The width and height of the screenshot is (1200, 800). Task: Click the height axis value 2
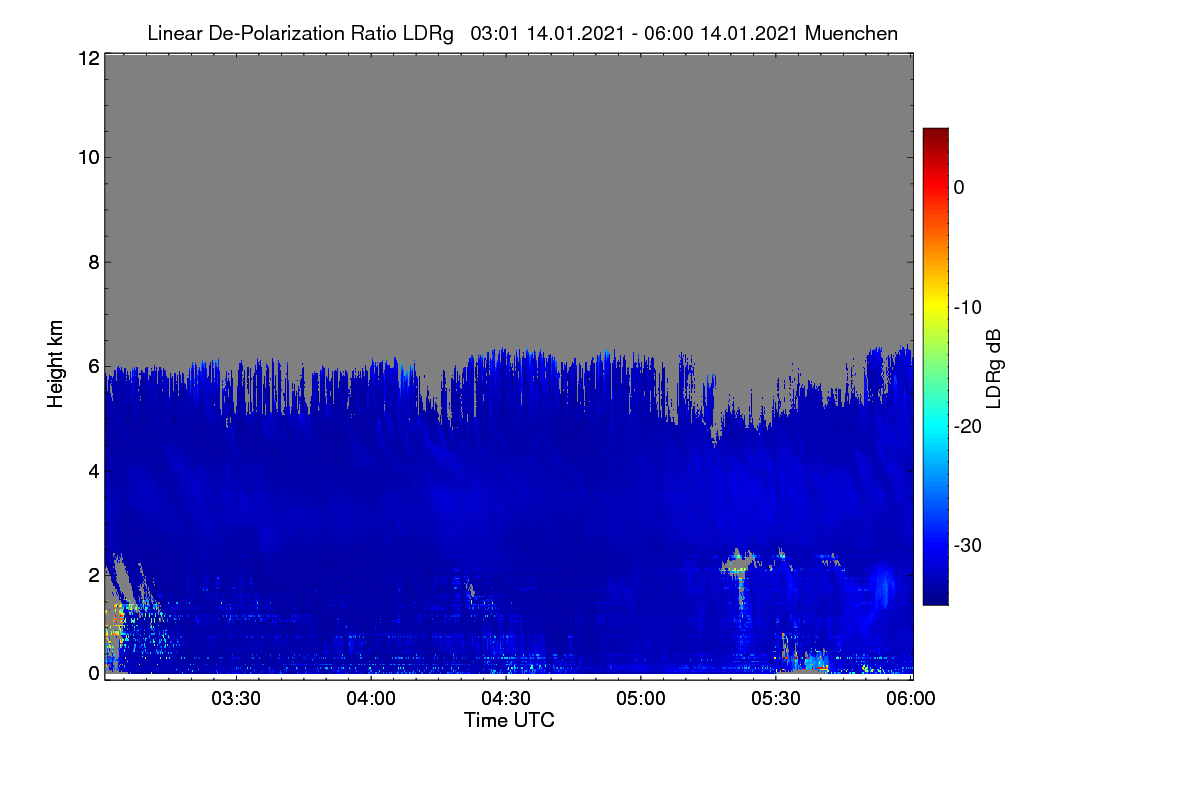click(92, 574)
